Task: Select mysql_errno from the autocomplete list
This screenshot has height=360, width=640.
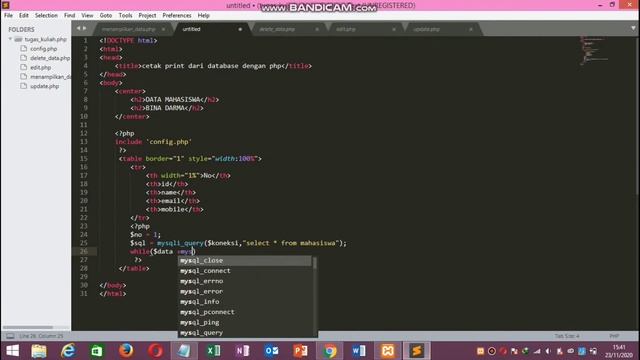Action: click(x=244, y=281)
